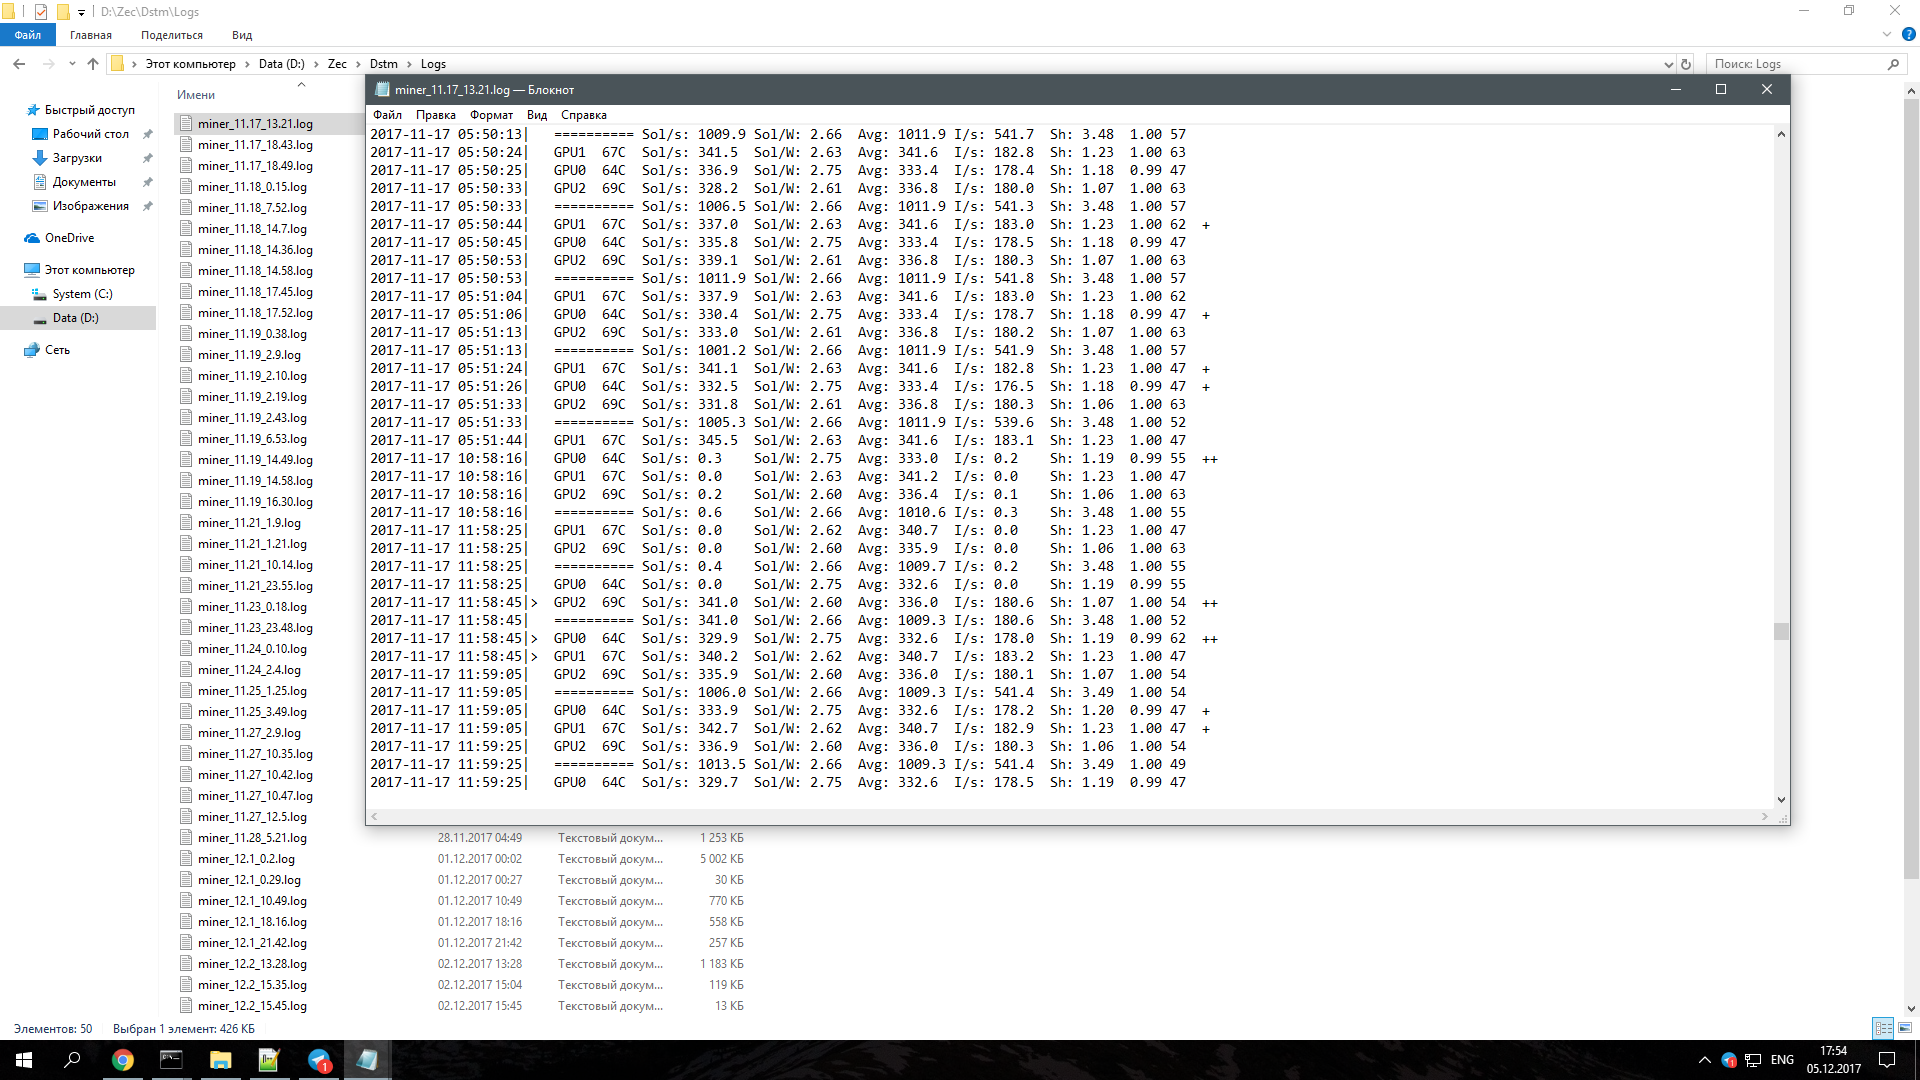This screenshot has width=1920, height=1080.
Task: Go back in Explorer navigation
Action: pos(19,64)
